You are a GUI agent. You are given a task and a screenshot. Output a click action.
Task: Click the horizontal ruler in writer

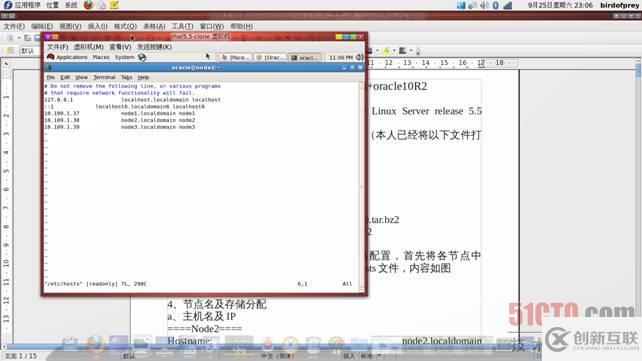pyautogui.click(x=442, y=63)
